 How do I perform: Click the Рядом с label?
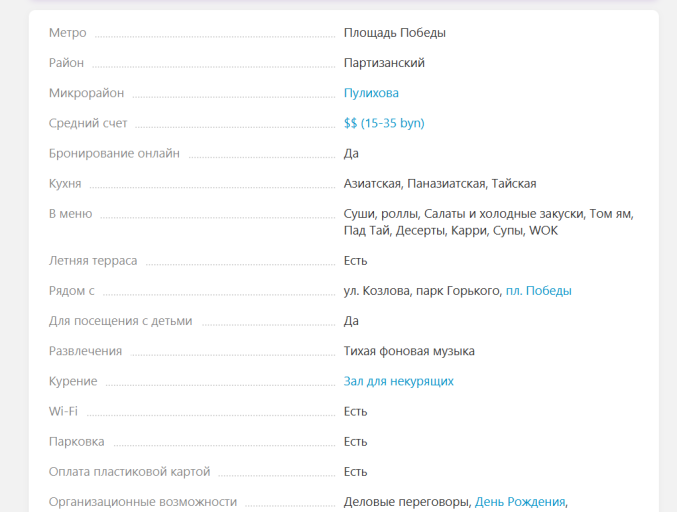click(71, 291)
